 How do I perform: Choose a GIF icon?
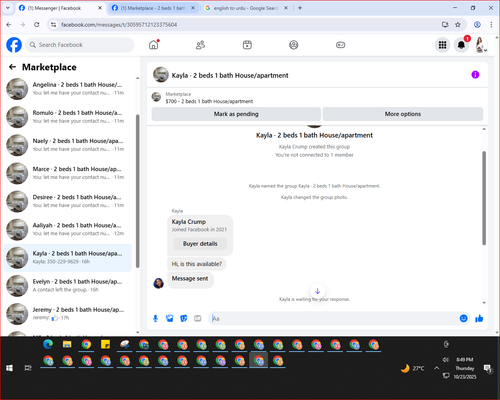198,319
